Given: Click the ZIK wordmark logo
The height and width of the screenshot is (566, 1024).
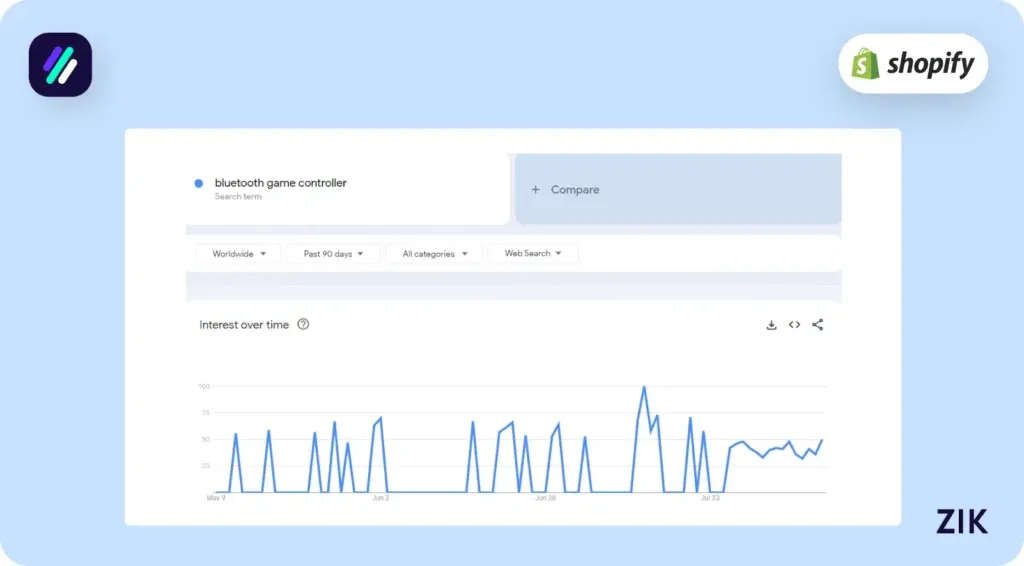Looking at the screenshot, I should (961, 521).
